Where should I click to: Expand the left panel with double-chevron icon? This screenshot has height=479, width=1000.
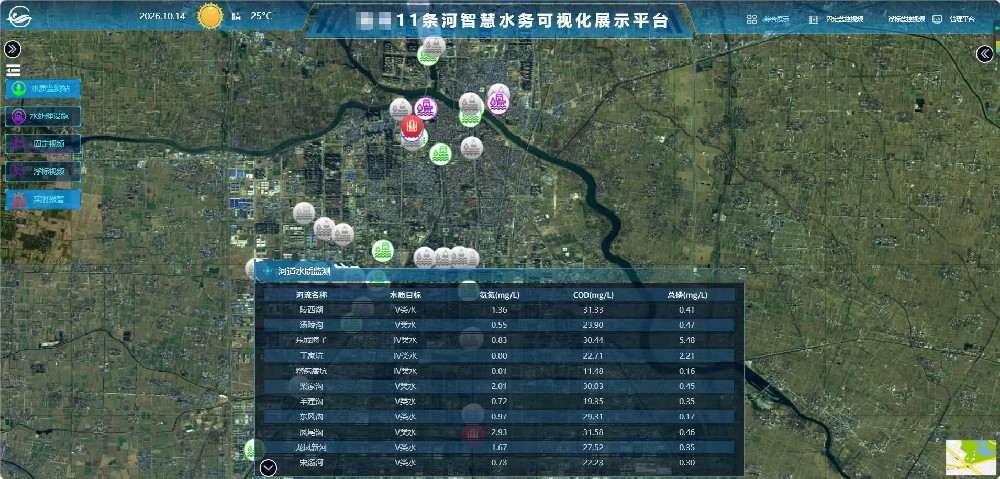(x=13, y=49)
